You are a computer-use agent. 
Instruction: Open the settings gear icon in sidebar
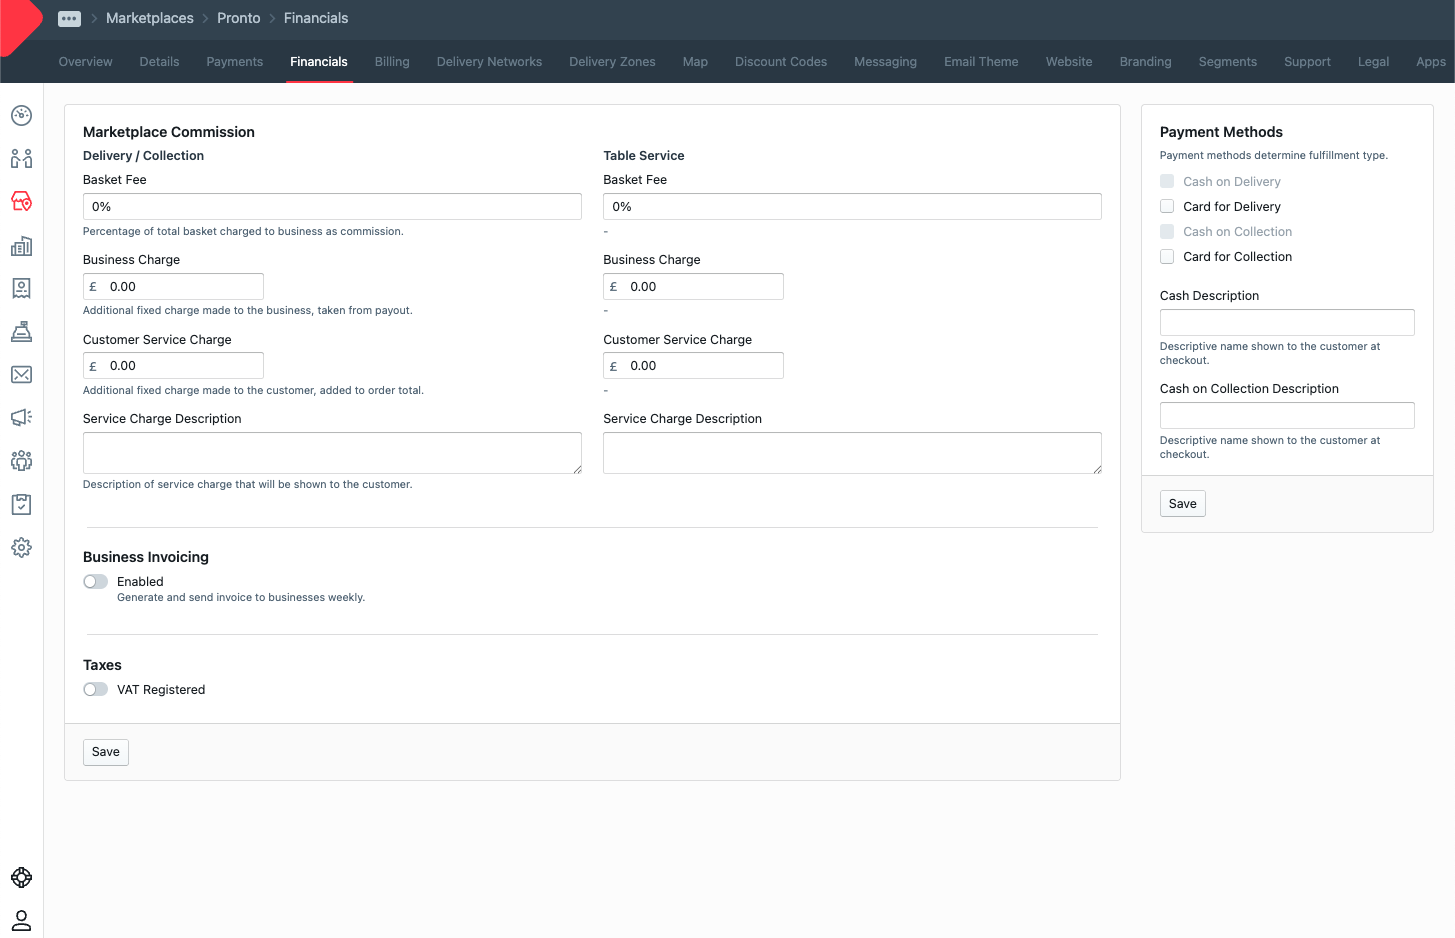pos(21,548)
